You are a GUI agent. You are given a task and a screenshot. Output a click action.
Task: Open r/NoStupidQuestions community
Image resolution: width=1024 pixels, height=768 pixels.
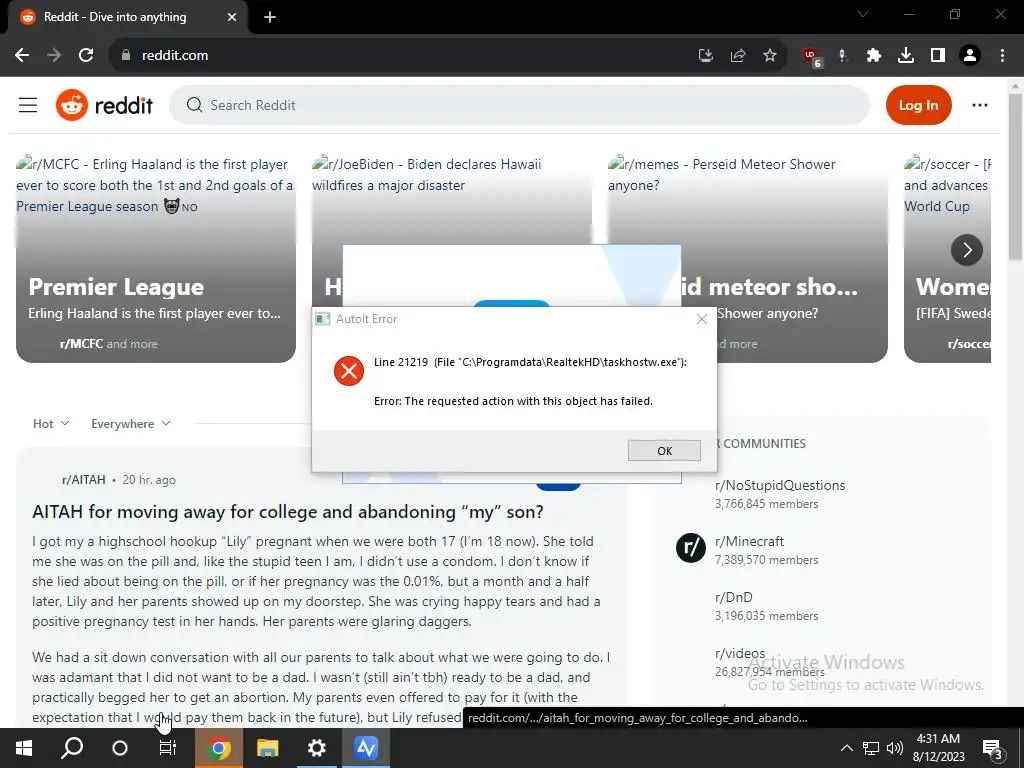[780, 485]
